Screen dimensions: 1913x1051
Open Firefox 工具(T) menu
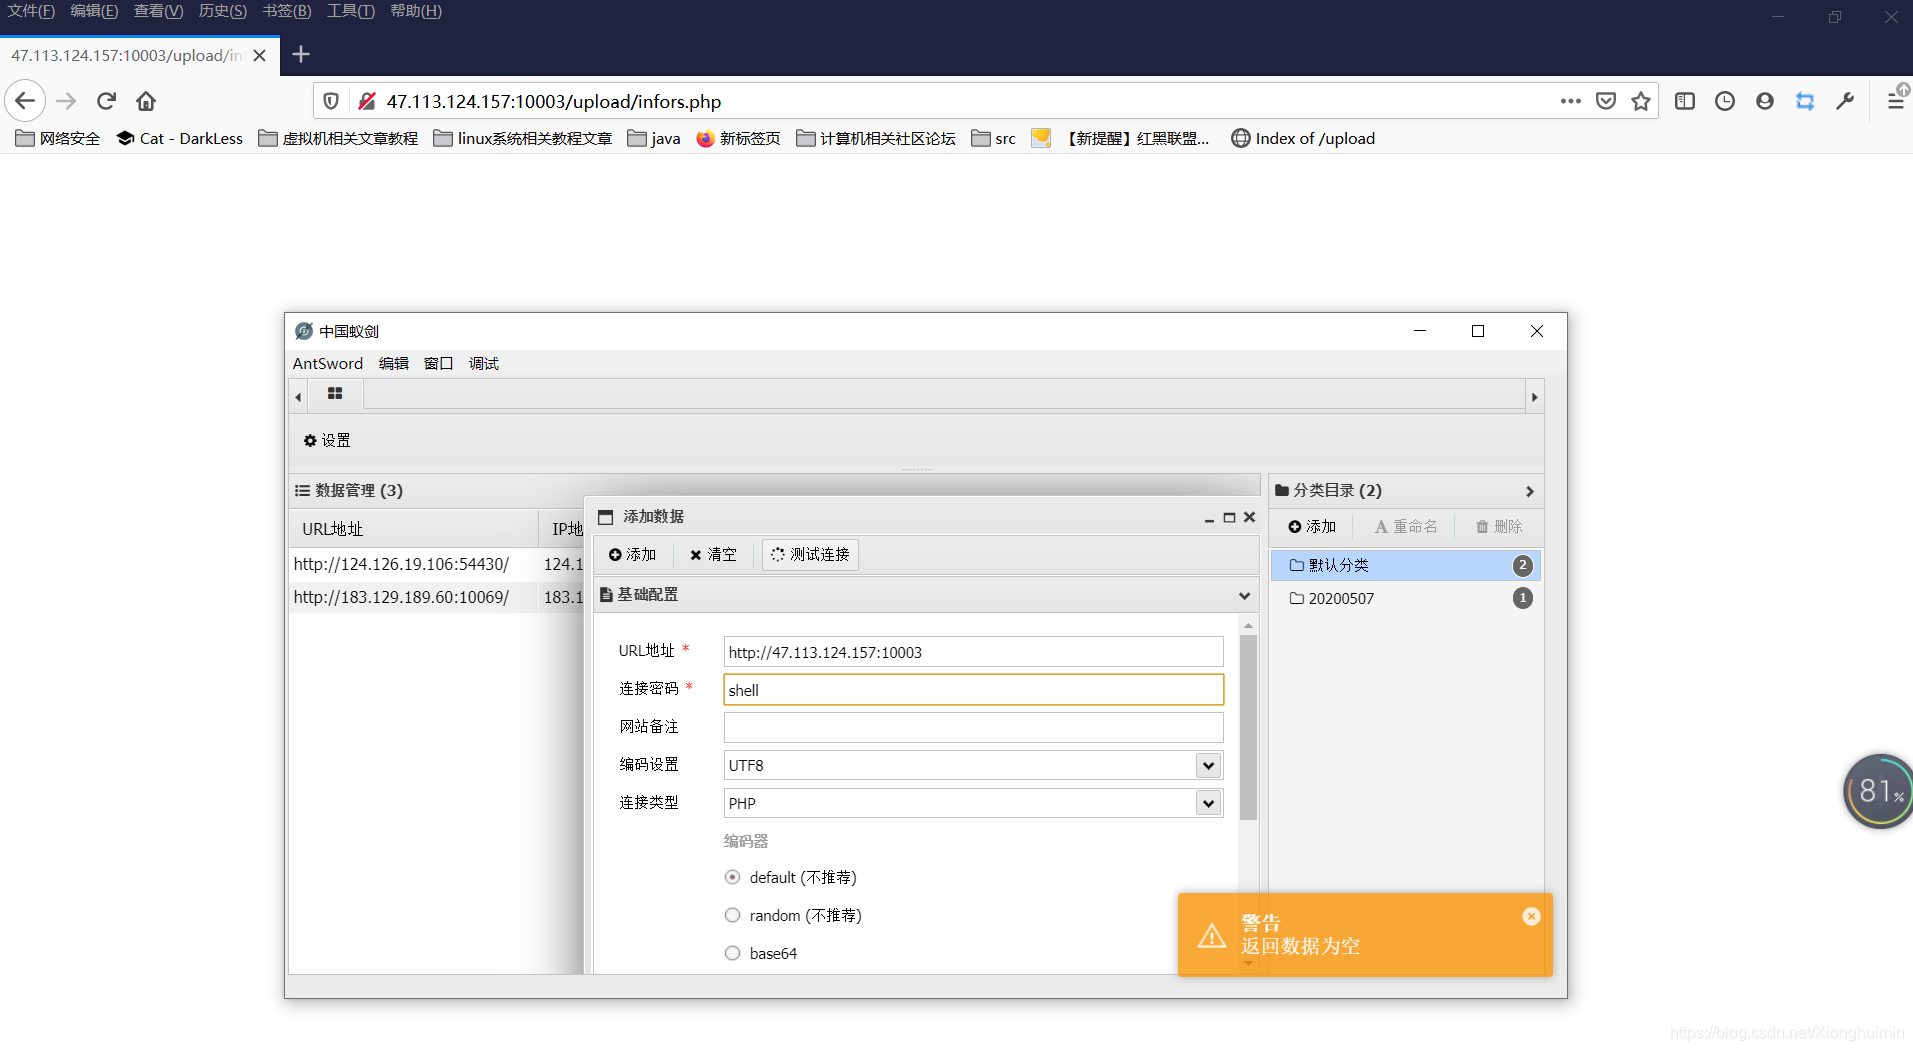pos(351,11)
